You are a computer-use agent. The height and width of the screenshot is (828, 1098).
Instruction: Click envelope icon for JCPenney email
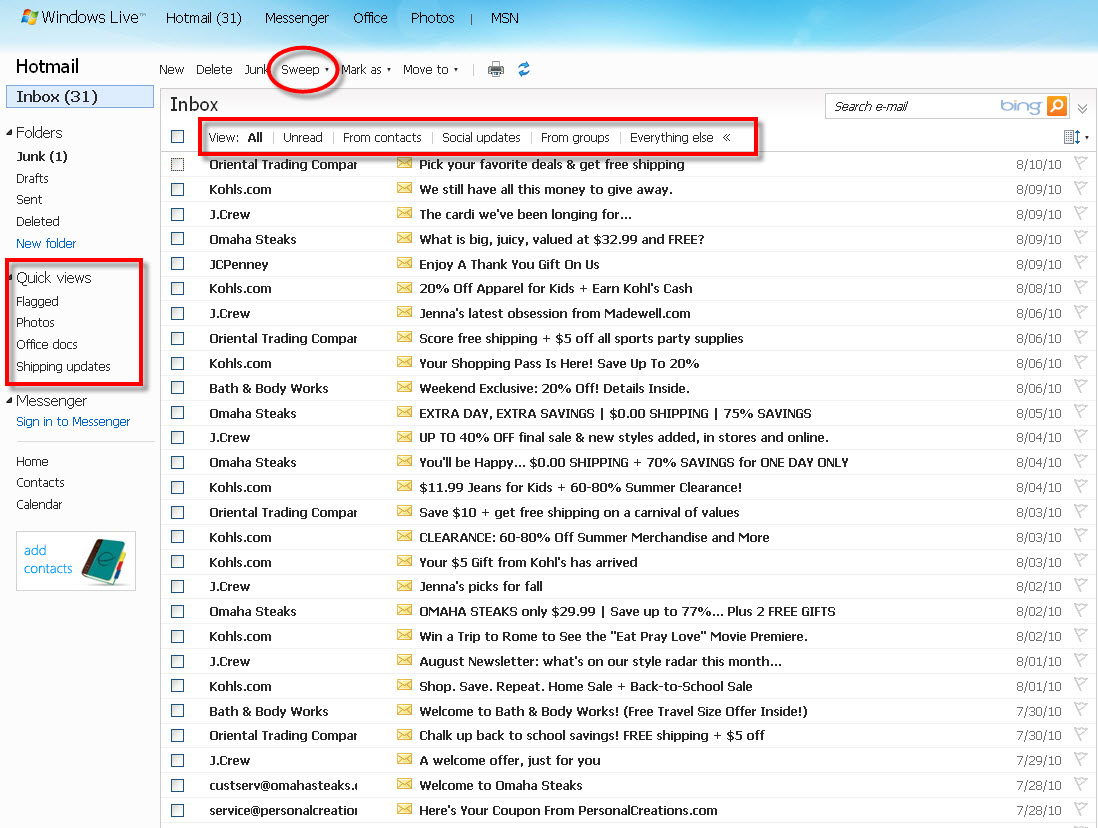coord(404,264)
